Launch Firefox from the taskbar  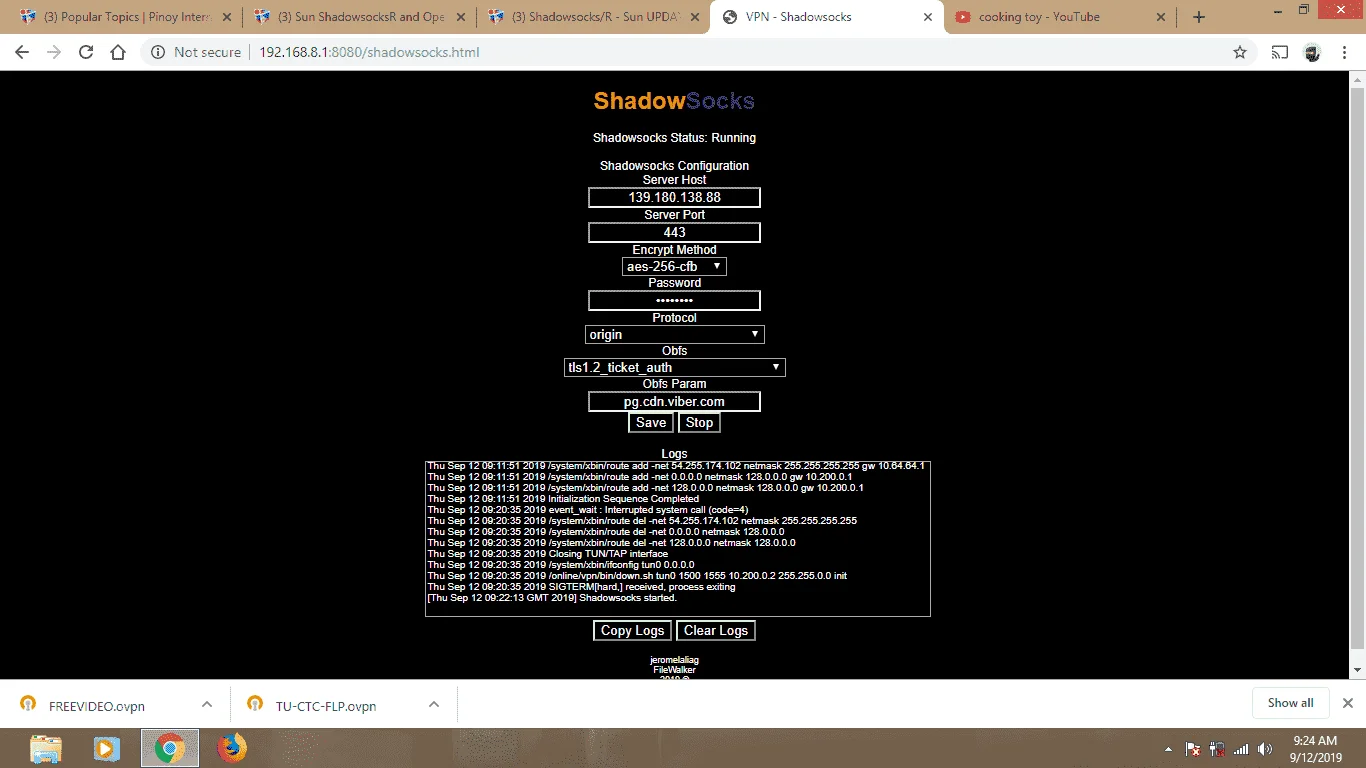point(232,748)
